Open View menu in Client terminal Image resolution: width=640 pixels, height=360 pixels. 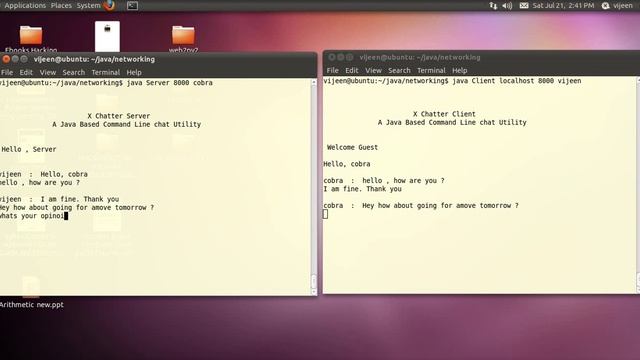[373, 70]
